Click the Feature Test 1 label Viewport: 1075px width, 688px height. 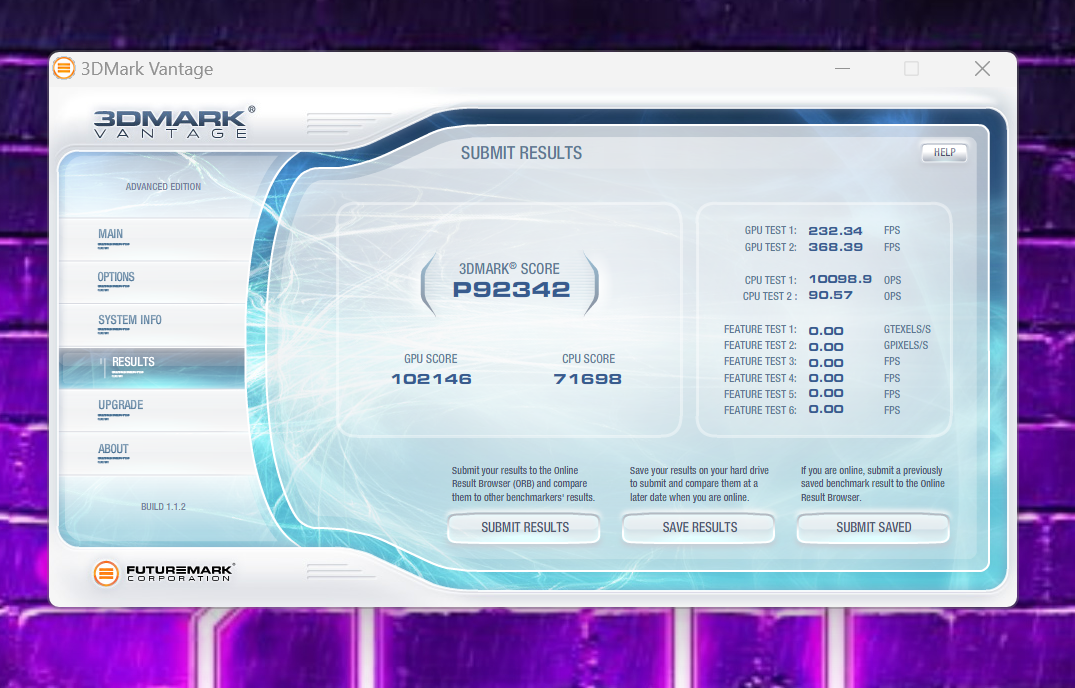coord(760,330)
